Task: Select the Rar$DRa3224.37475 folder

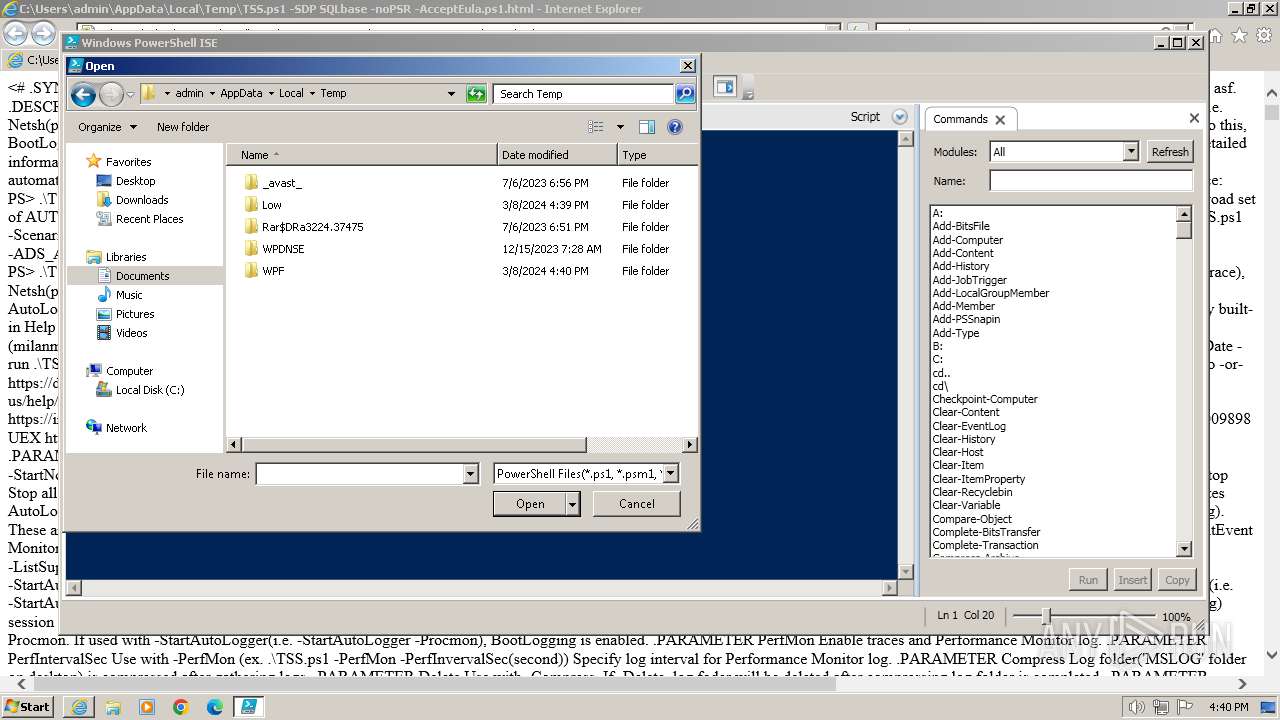Action: click(312, 227)
